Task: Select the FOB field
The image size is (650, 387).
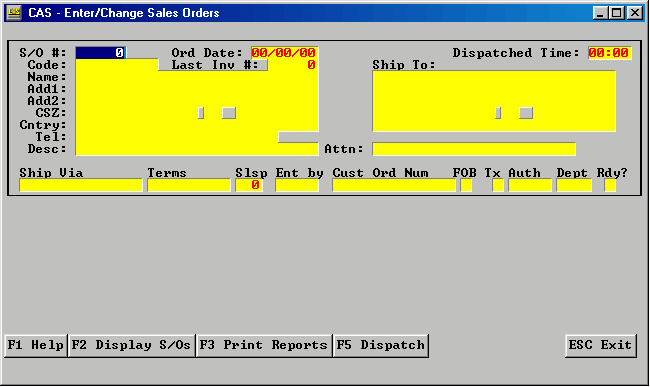Action: (466, 185)
